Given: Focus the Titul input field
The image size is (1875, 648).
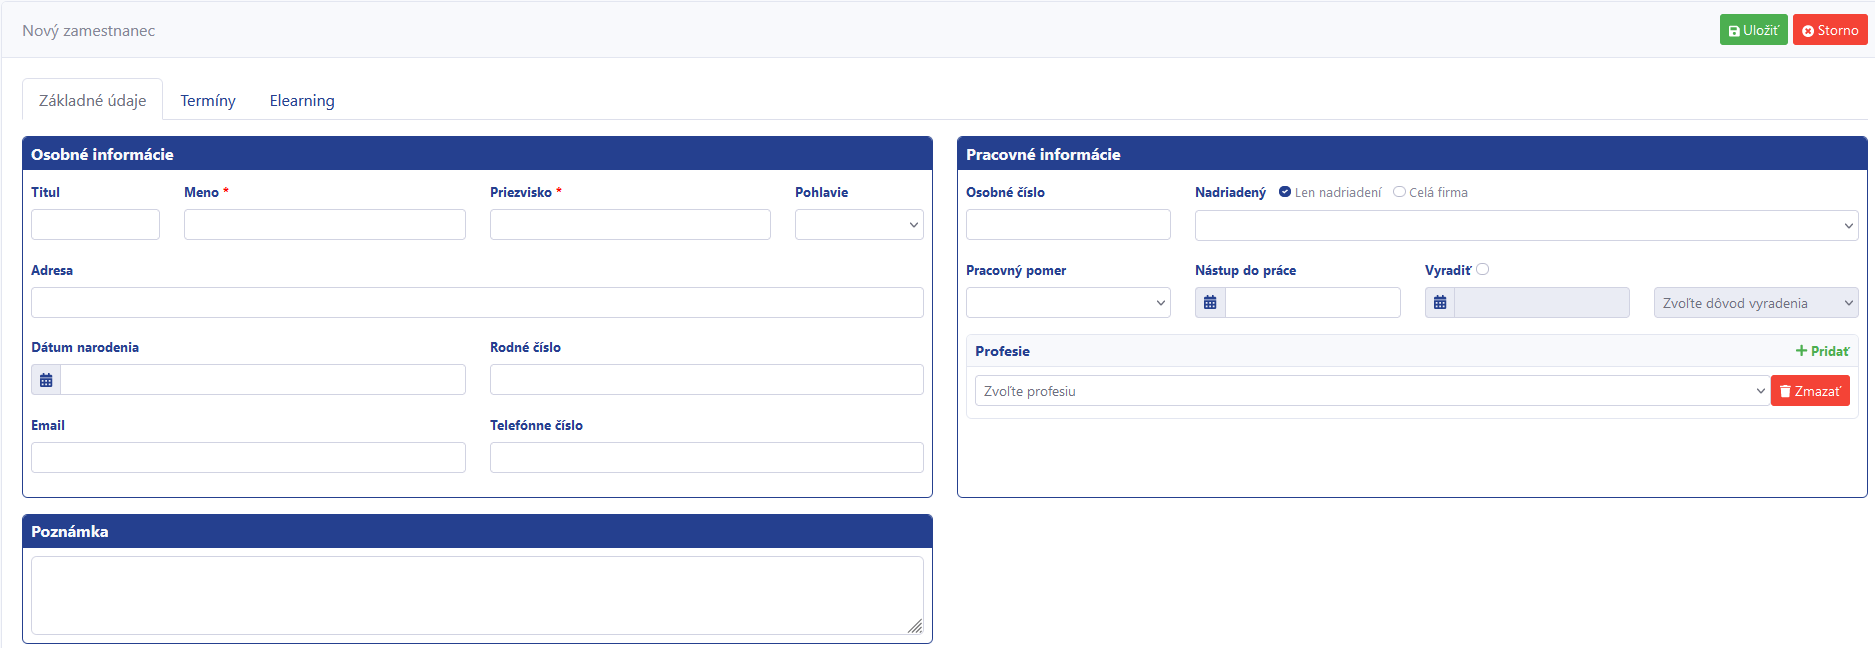Looking at the screenshot, I should 95,225.
